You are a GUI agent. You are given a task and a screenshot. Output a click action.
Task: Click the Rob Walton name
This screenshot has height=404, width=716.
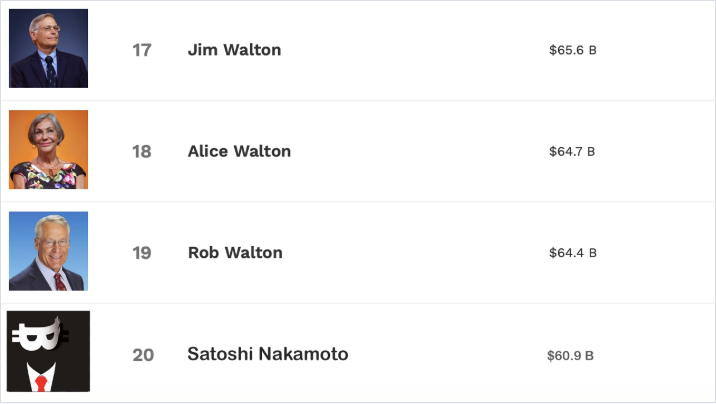click(235, 253)
